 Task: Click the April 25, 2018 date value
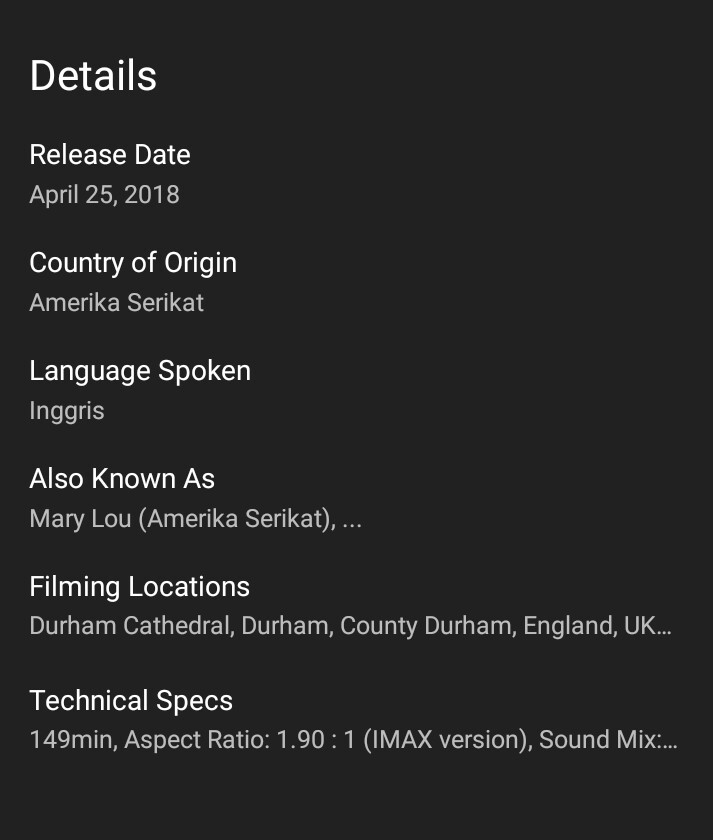104,194
